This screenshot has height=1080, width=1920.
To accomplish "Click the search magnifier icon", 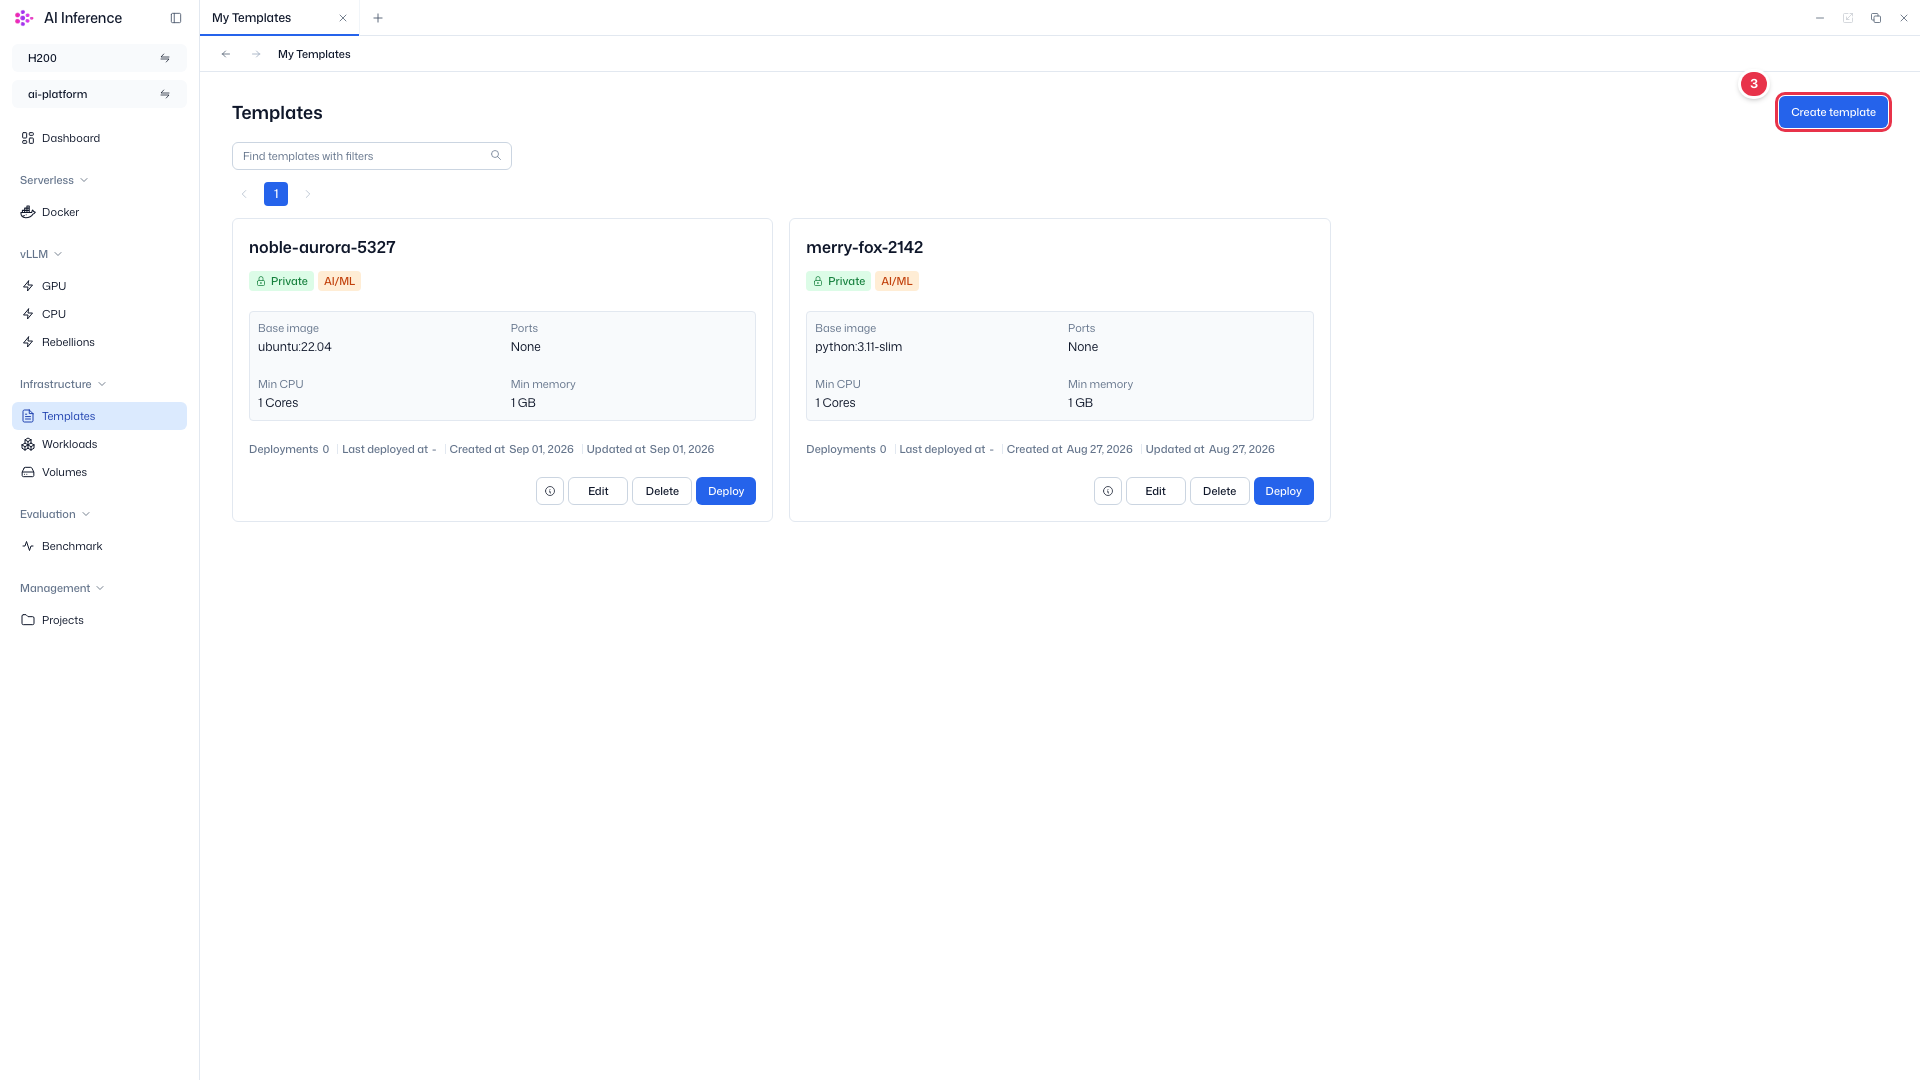I will 496,155.
